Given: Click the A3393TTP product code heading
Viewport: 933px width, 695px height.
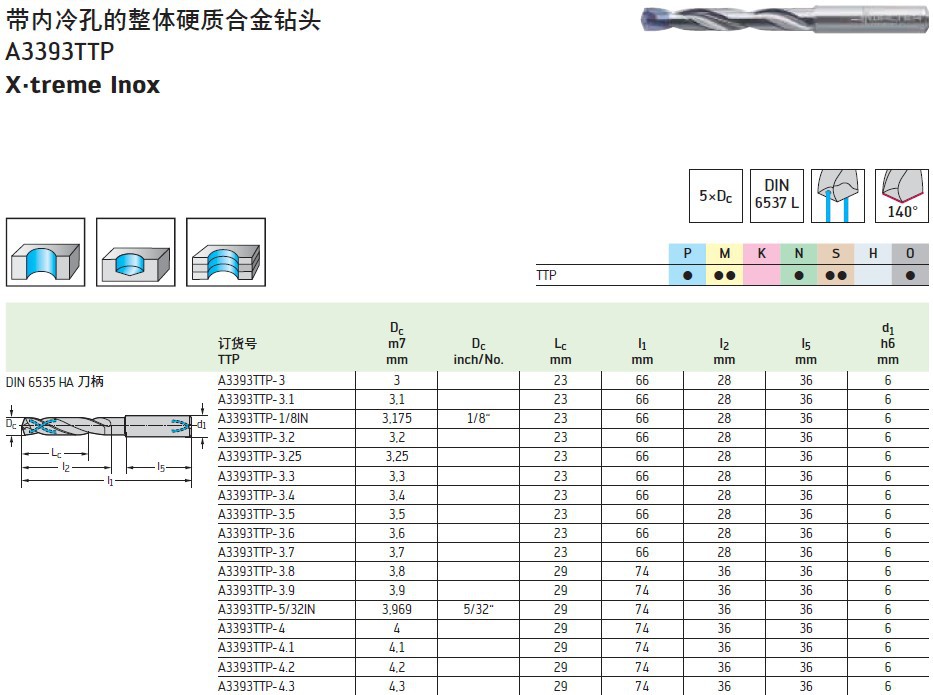Looking at the screenshot, I should 60,52.
